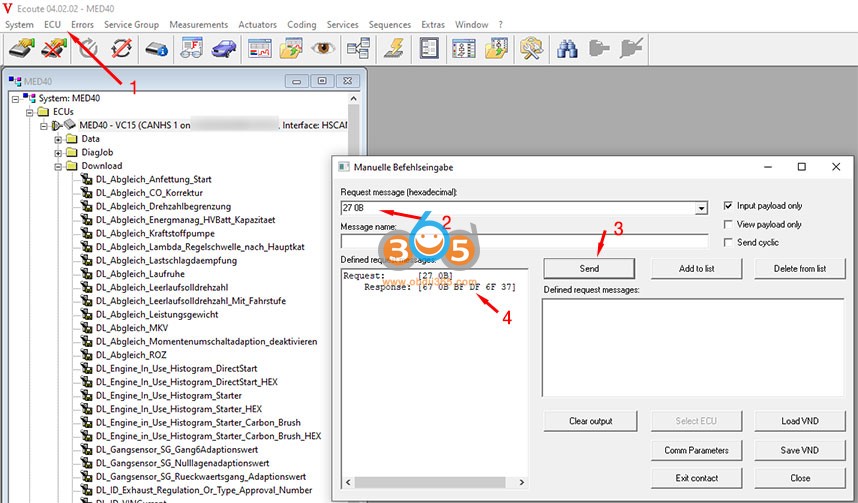Click the Request message hexadecimal input field
Image resolution: width=858 pixels, height=503 pixels.
518,208
